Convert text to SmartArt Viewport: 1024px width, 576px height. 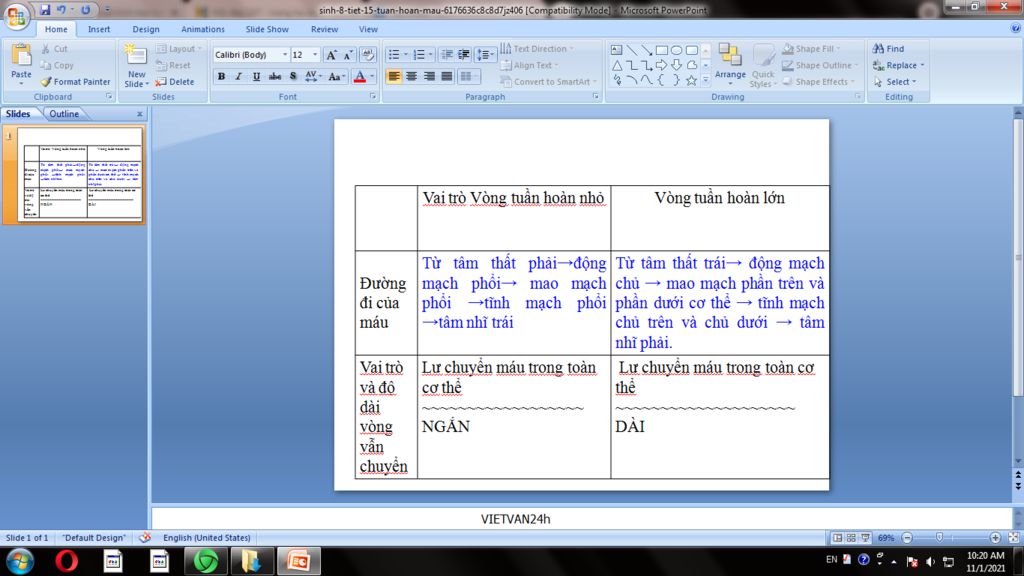point(549,82)
